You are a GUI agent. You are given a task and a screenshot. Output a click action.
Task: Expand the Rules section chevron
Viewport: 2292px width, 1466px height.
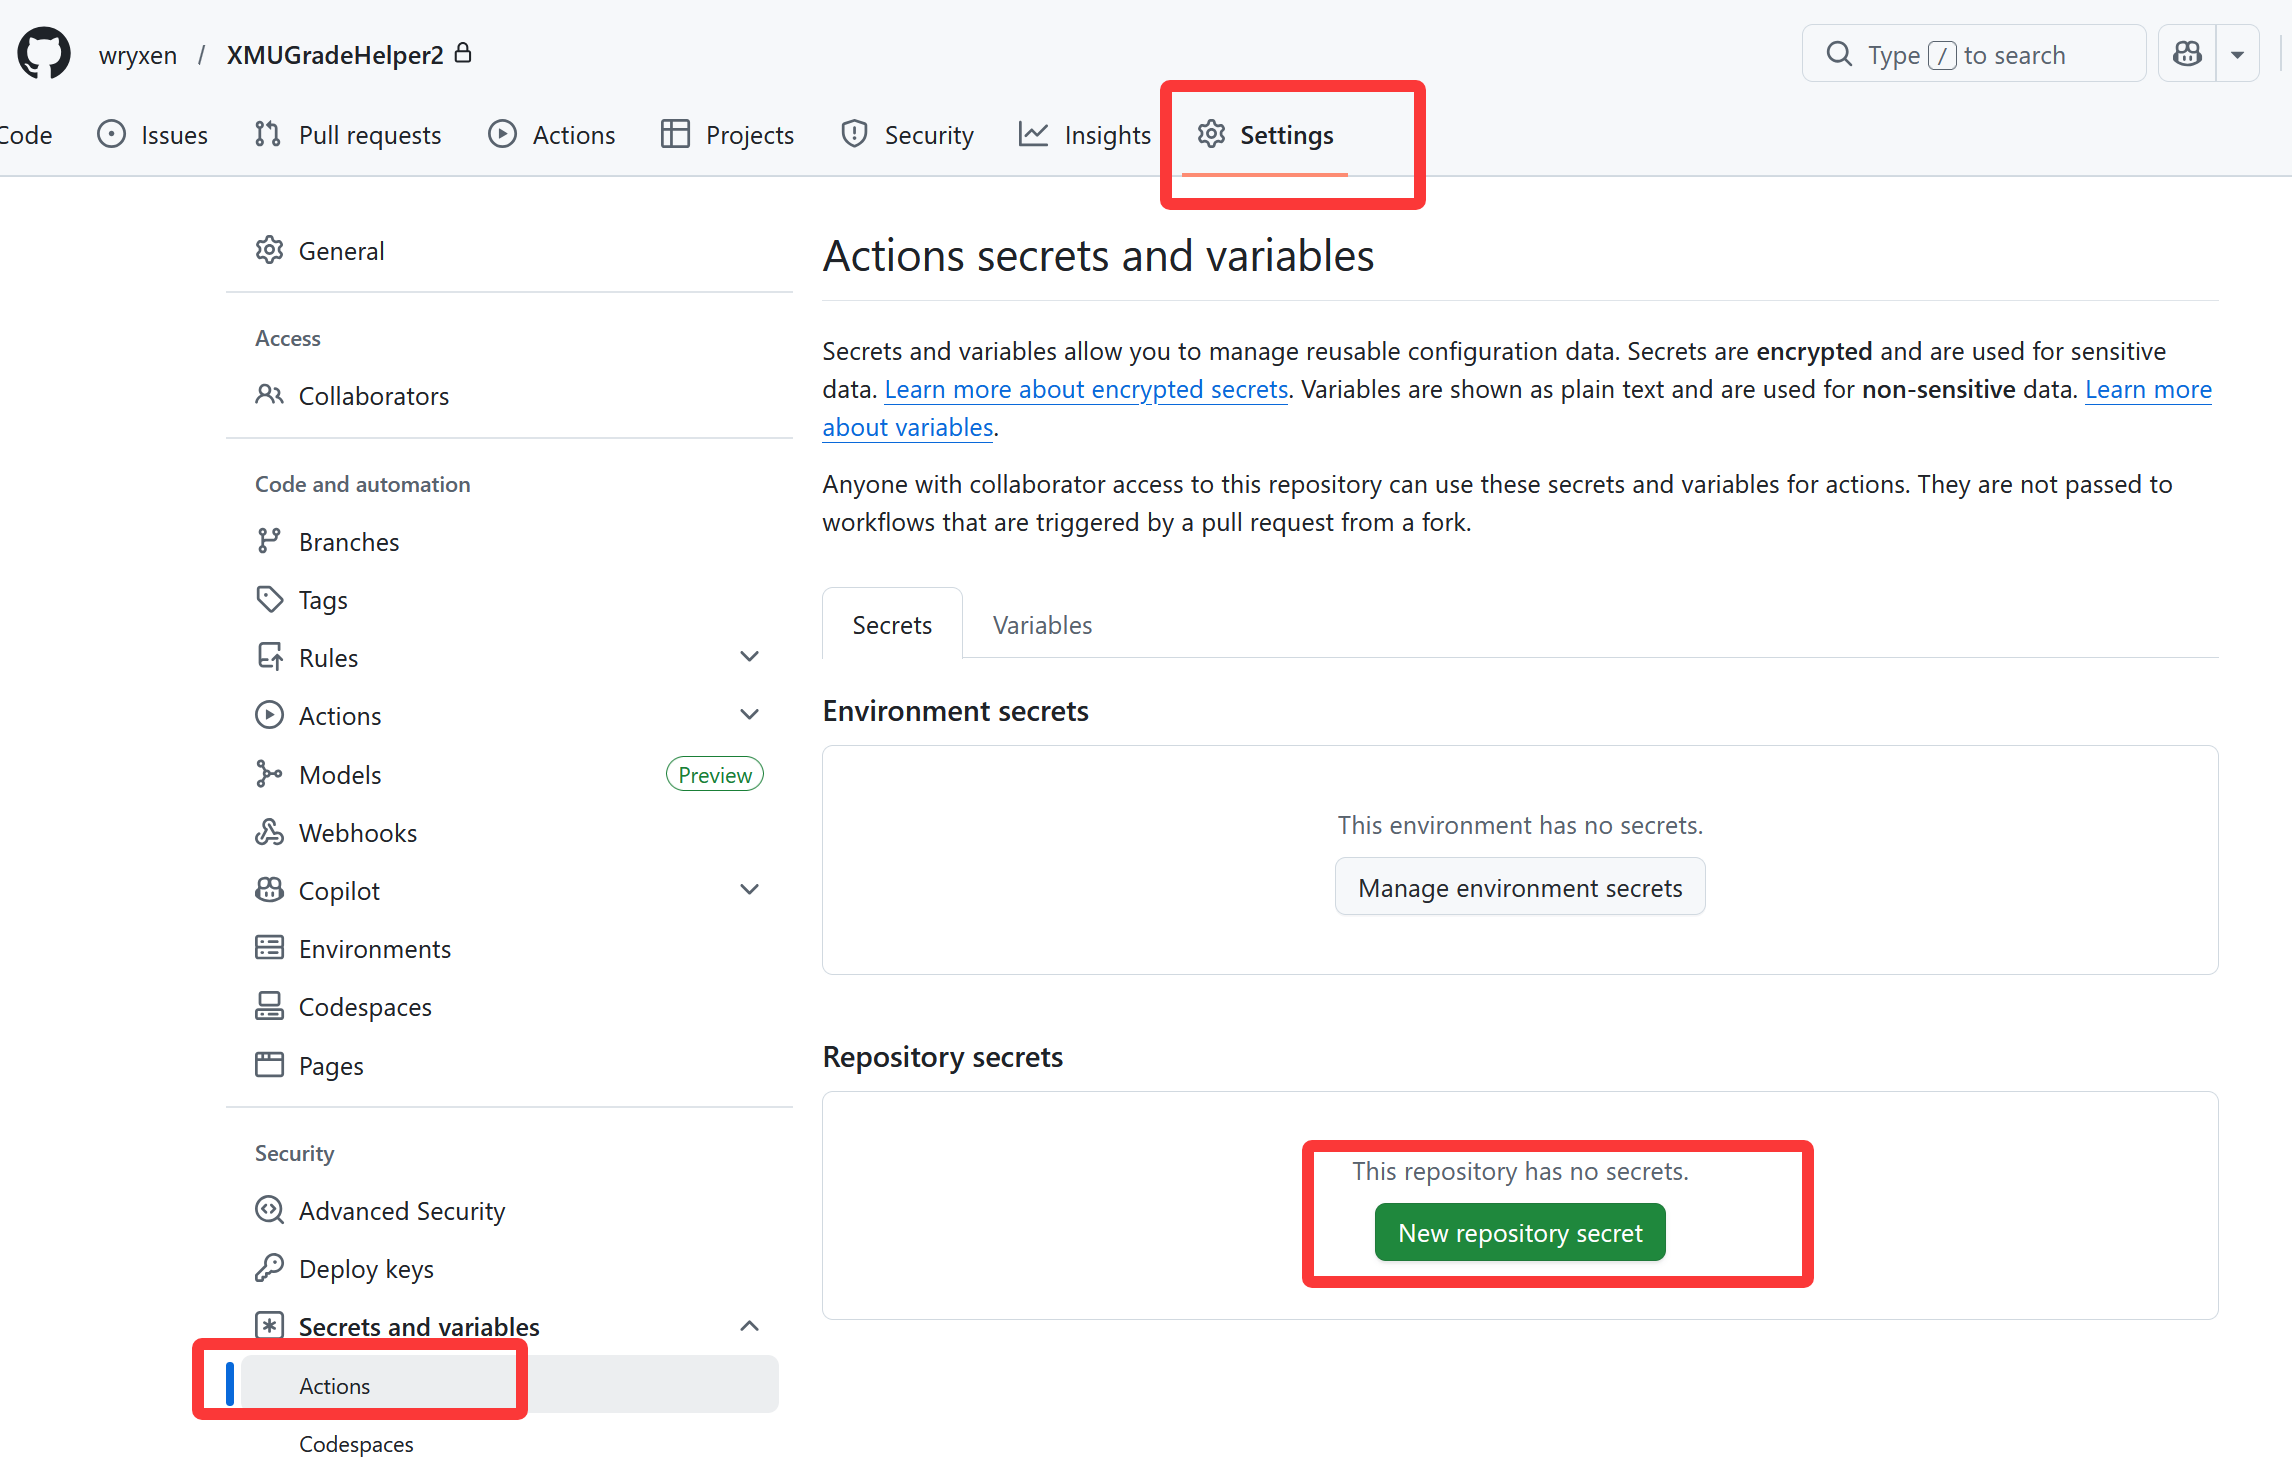pyautogui.click(x=749, y=657)
